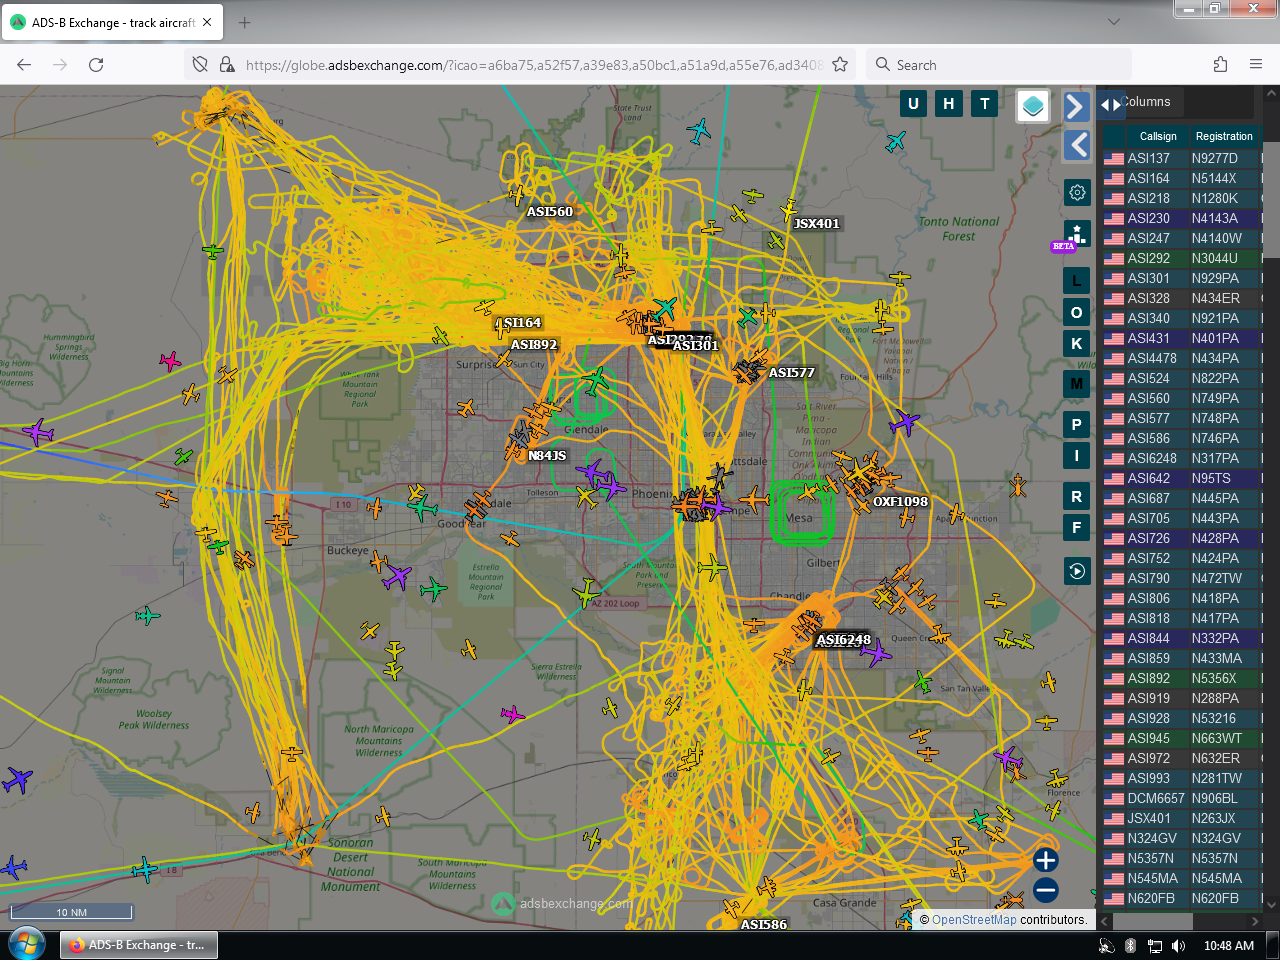Screen dimensions: 1280x960
Task: Zoom out with the minus button
Action: (1046, 890)
